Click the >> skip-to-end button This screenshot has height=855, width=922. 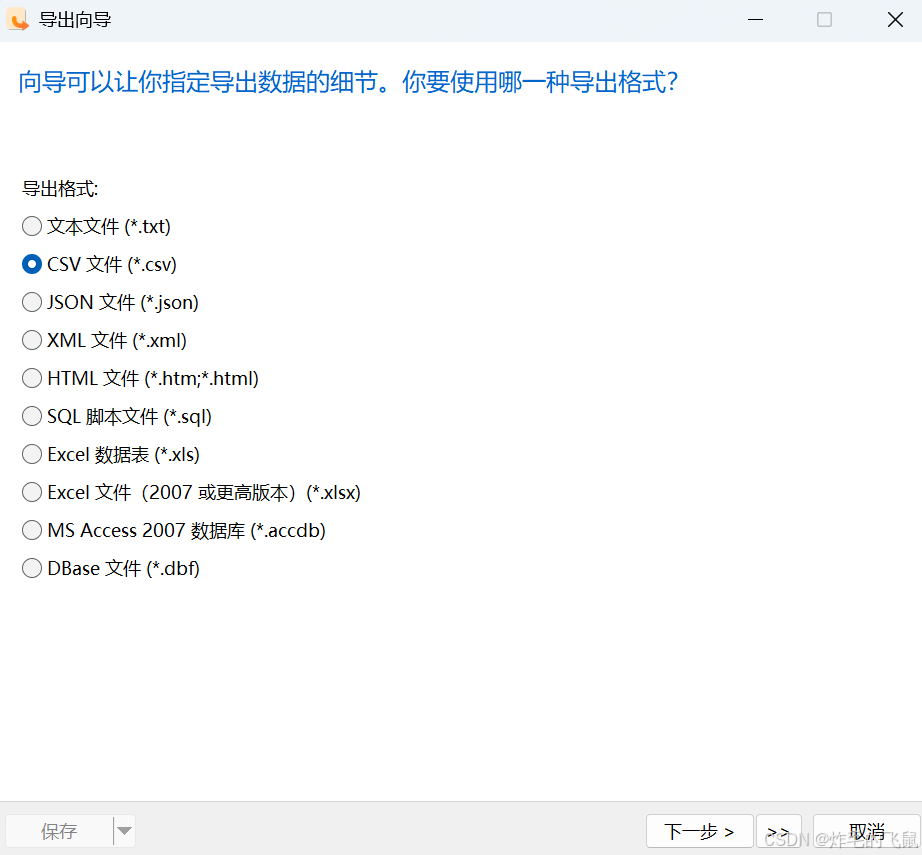click(x=779, y=831)
